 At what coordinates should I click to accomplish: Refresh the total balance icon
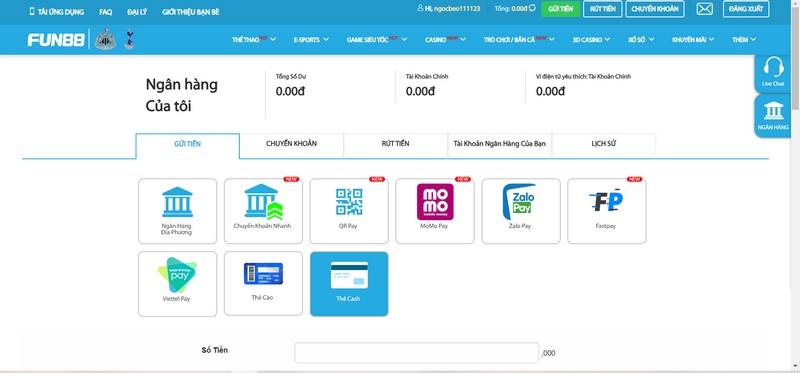click(532, 8)
